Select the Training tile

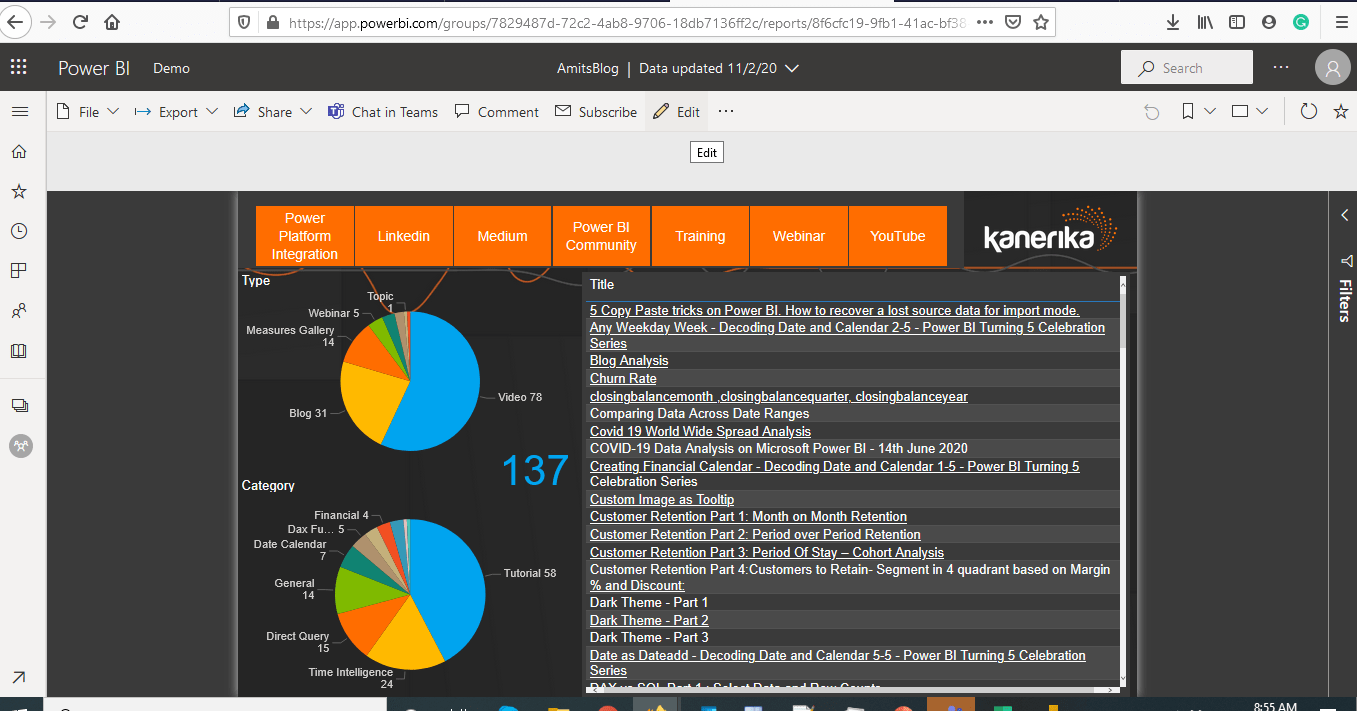pos(700,236)
